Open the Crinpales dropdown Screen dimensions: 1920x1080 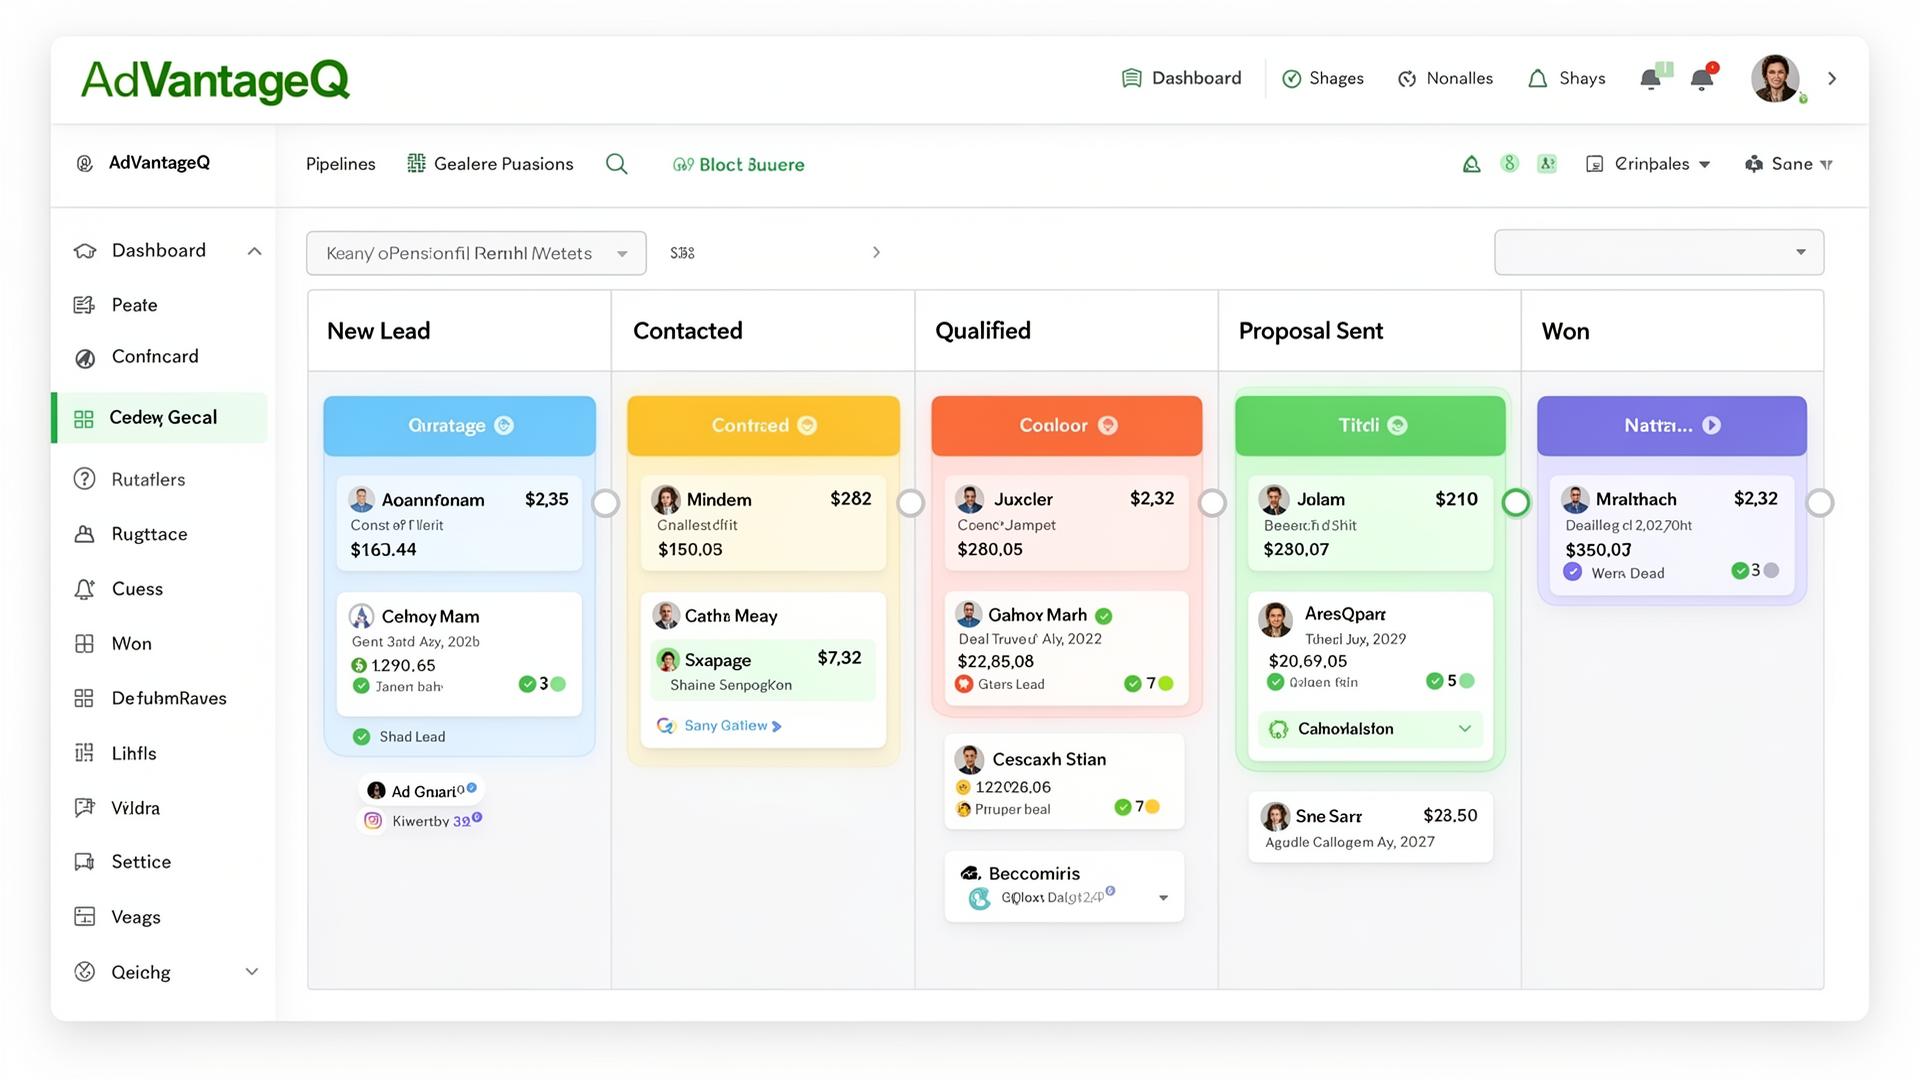coord(1649,164)
